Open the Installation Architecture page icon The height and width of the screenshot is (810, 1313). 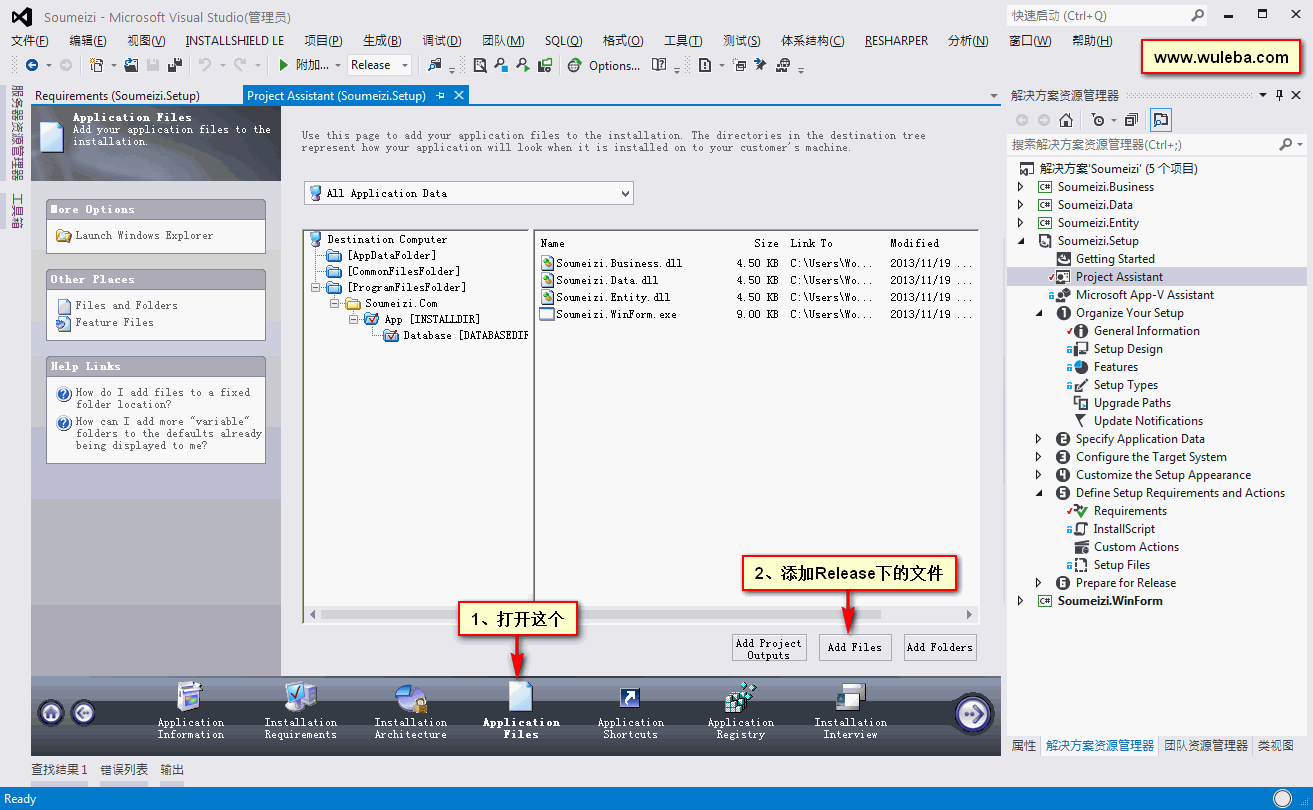point(411,697)
